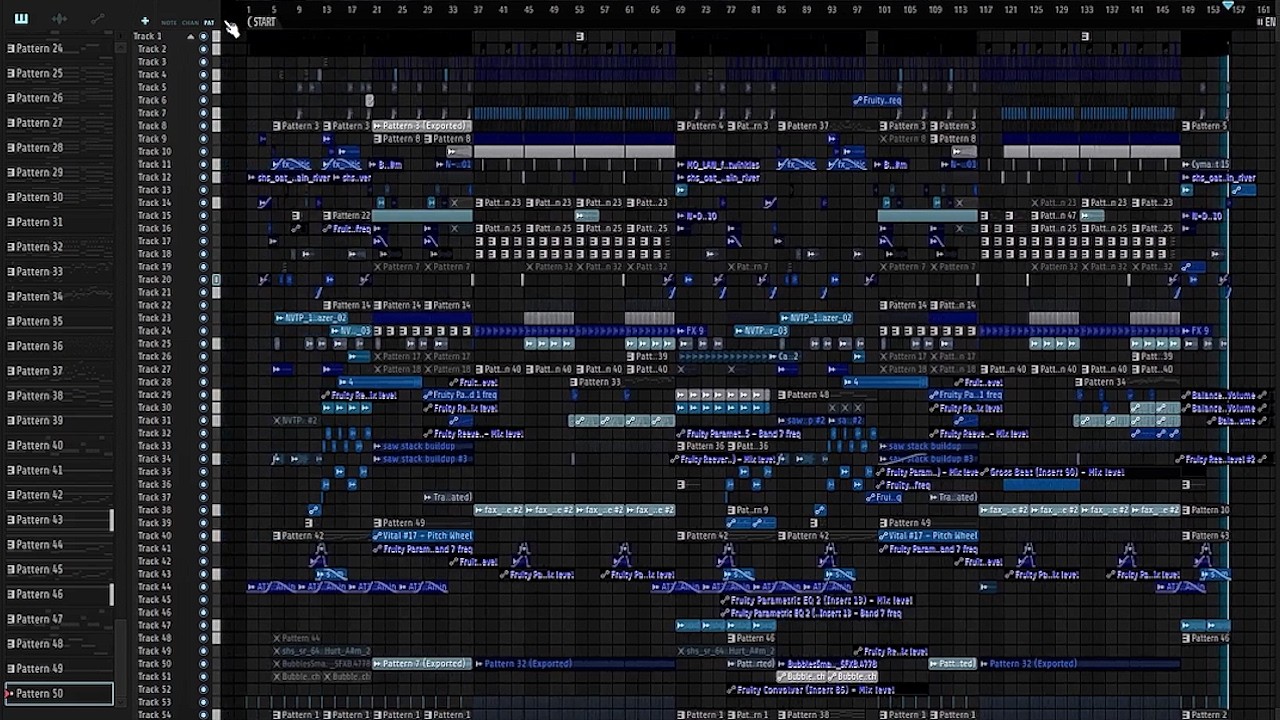Click the Track 30 header label
The height and width of the screenshot is (720, 1280).
(x=154, y=408)
